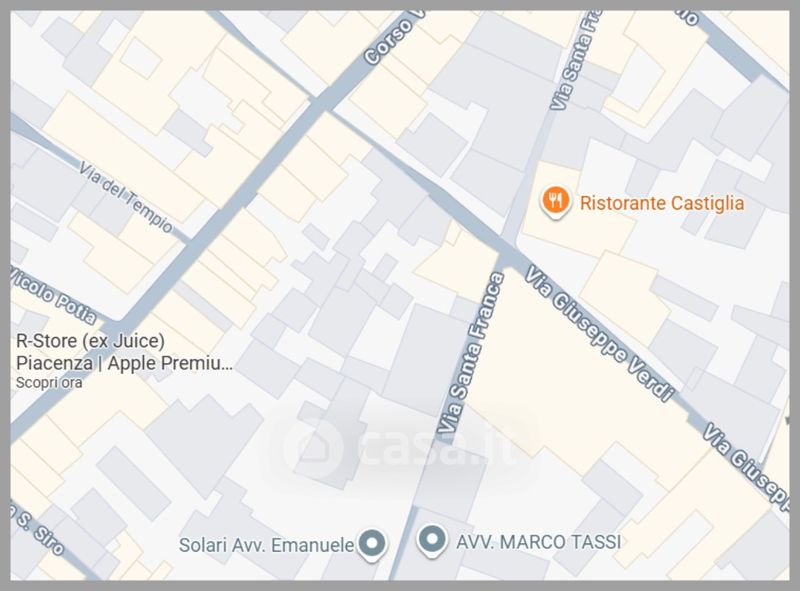Screen dimensions: 800x591
Task: Open the Ristorante Castiglia place label
Action: tap(662, 203)
